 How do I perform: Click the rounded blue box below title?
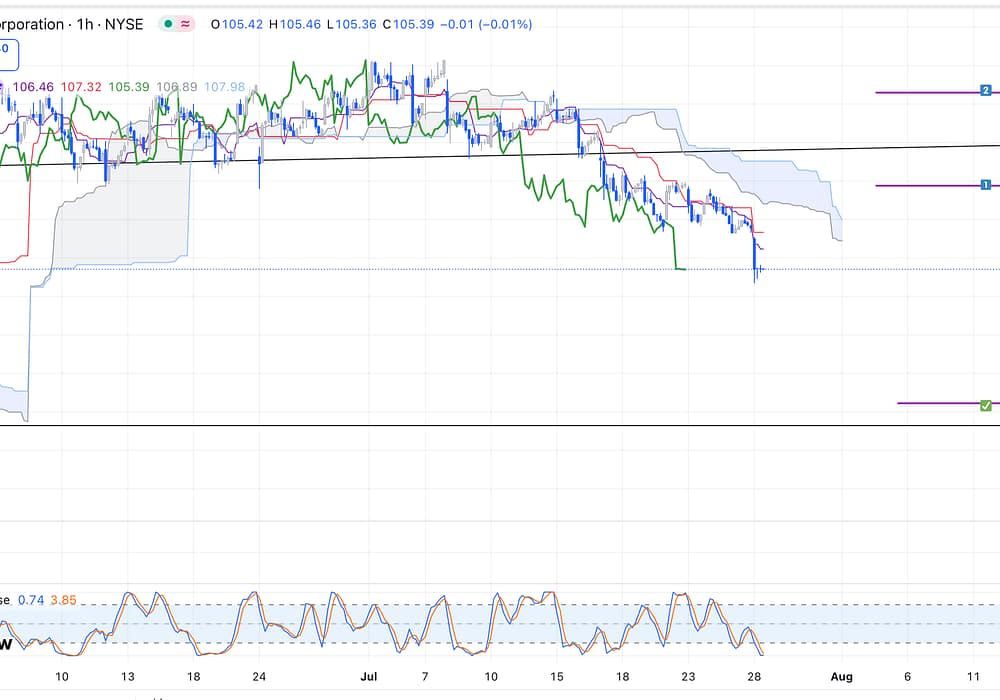point(5,49)
